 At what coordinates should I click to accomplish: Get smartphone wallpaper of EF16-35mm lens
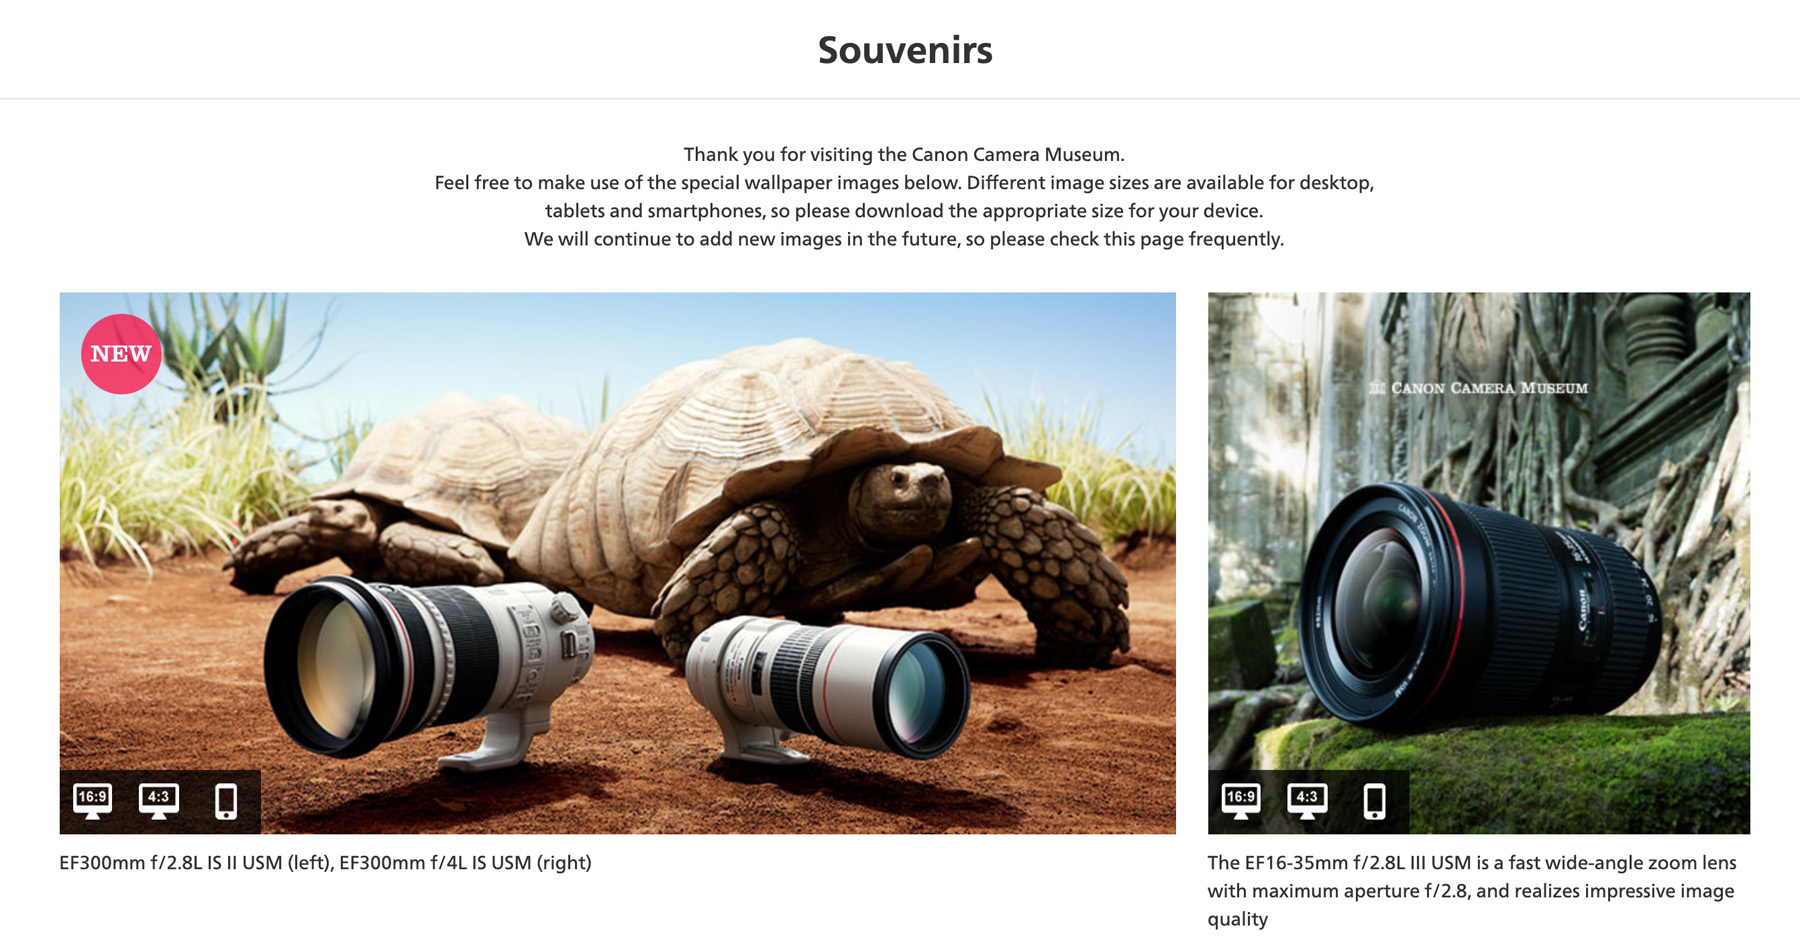click(x=1375, y=801)
